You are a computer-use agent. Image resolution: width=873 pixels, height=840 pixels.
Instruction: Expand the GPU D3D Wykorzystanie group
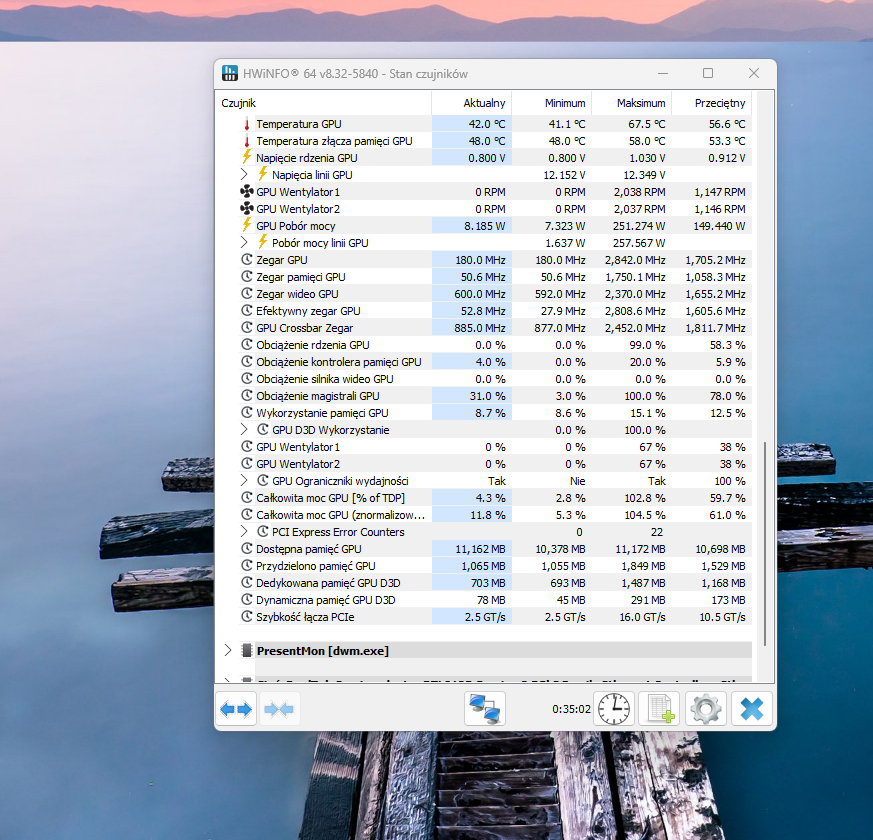pyautogui.click(x=245, y=430)
